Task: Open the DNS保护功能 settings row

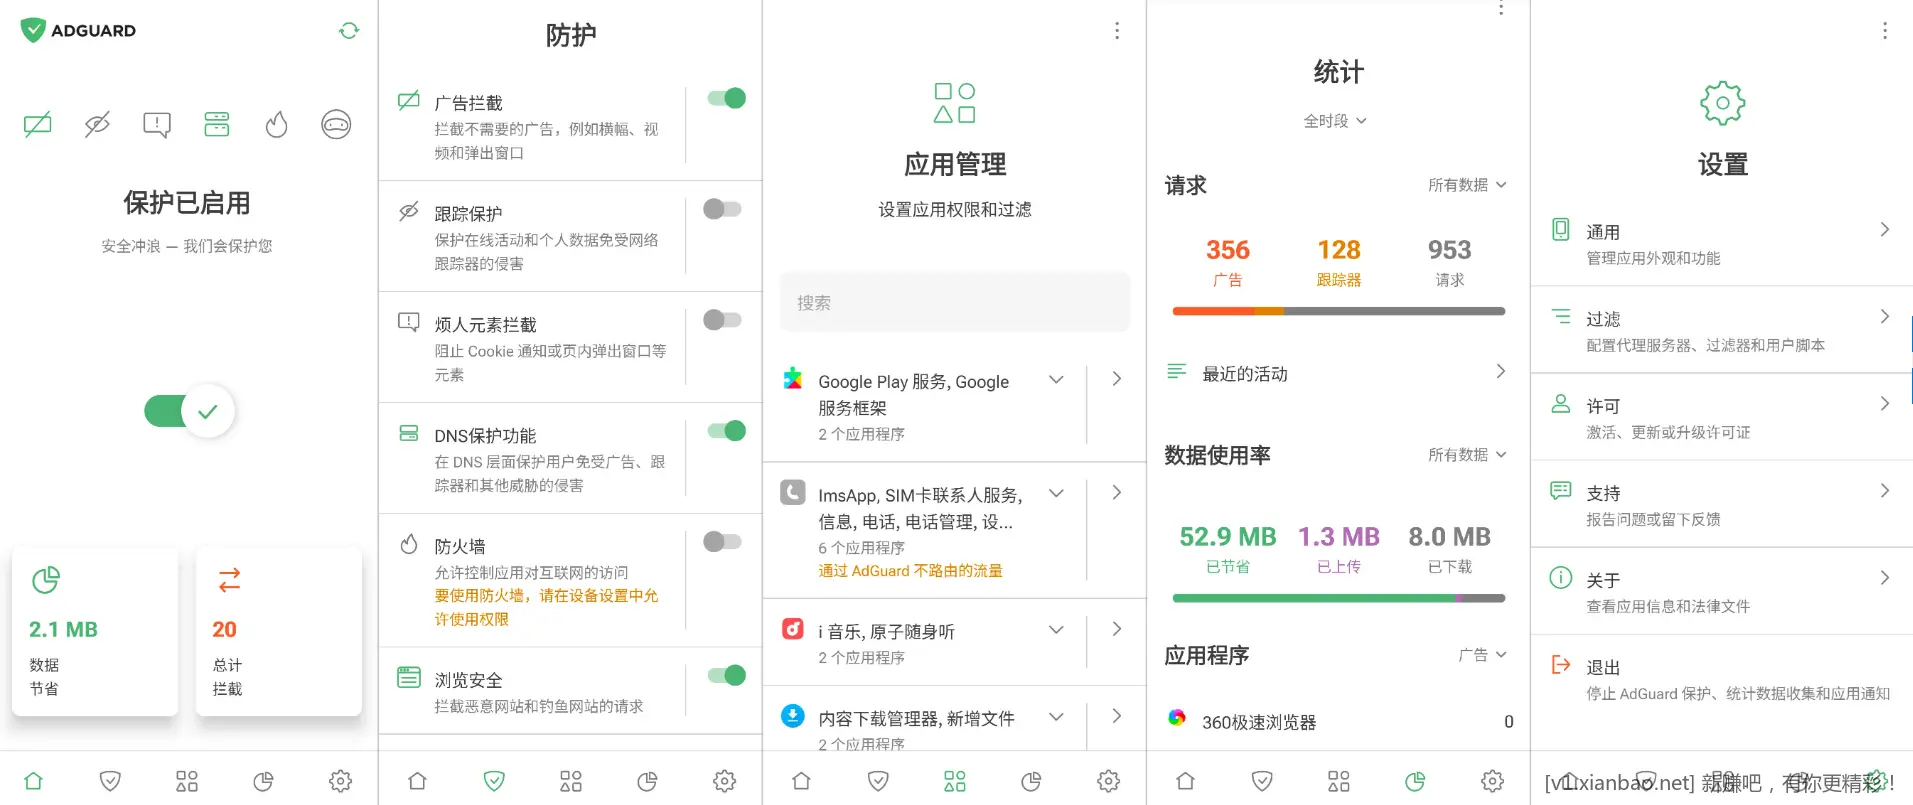Action: coord(532,459)
